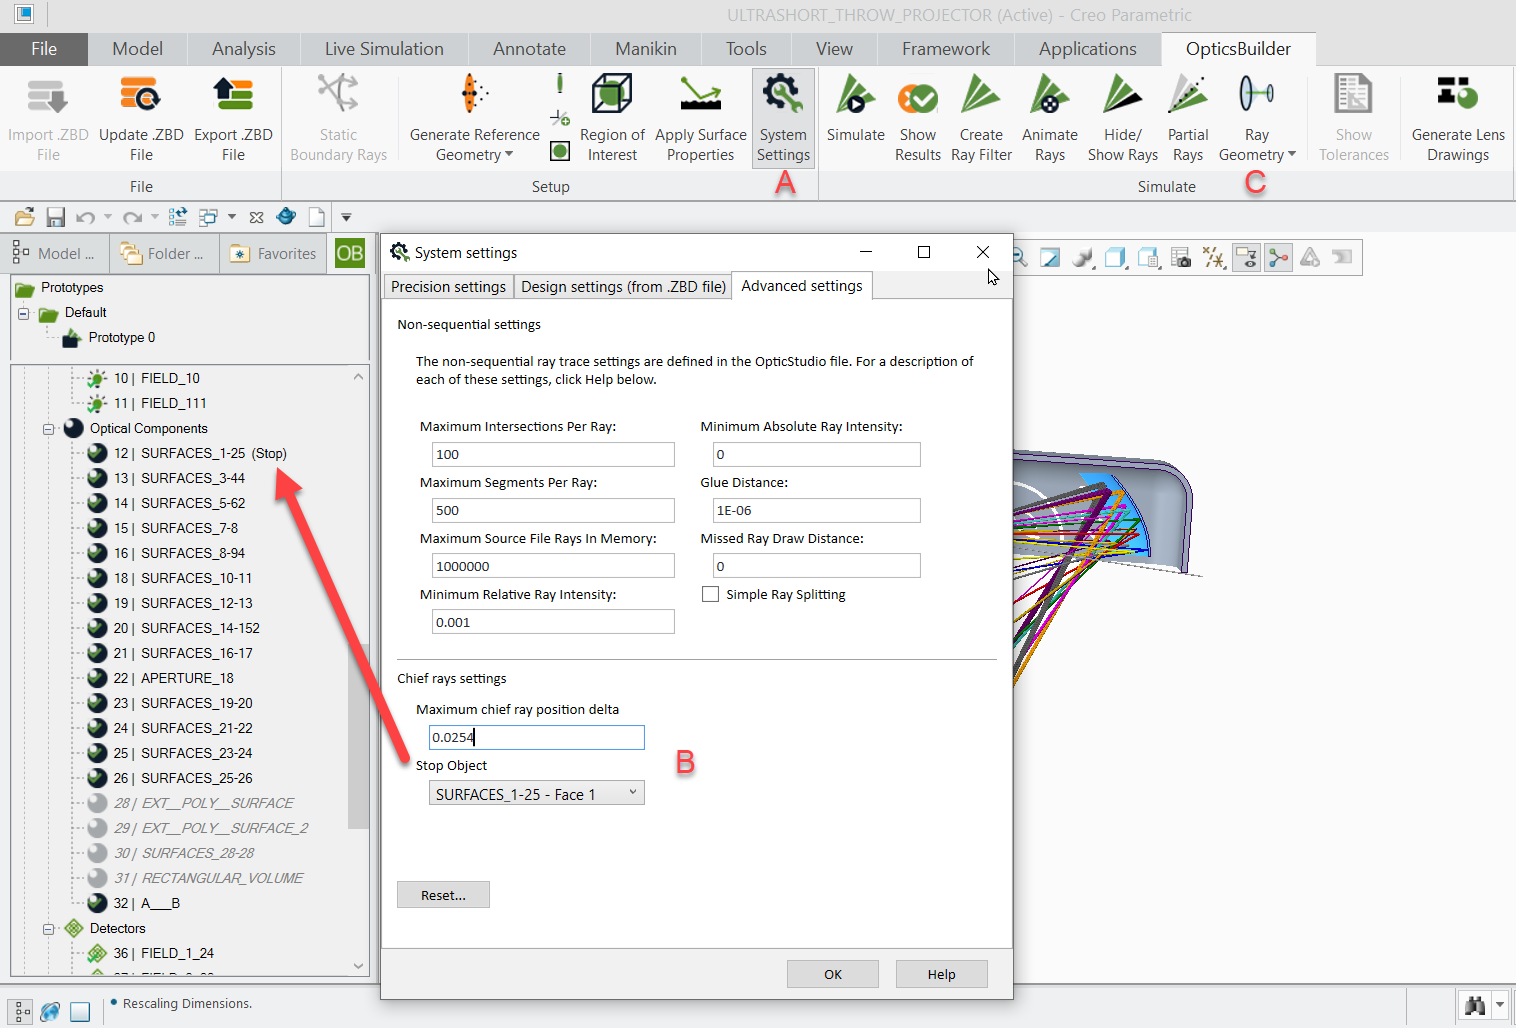Save the model with the floppy disk icon
Viewport: 1516px width, 1028px height.
pos(55,217)
